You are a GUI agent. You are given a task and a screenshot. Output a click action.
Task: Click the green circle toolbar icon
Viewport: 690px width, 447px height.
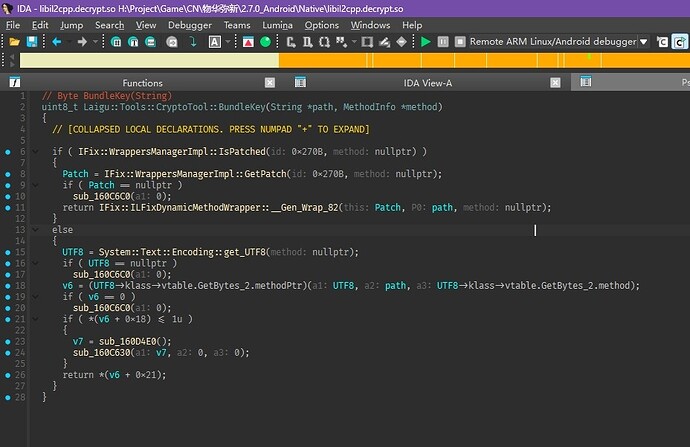click(265, 42)
